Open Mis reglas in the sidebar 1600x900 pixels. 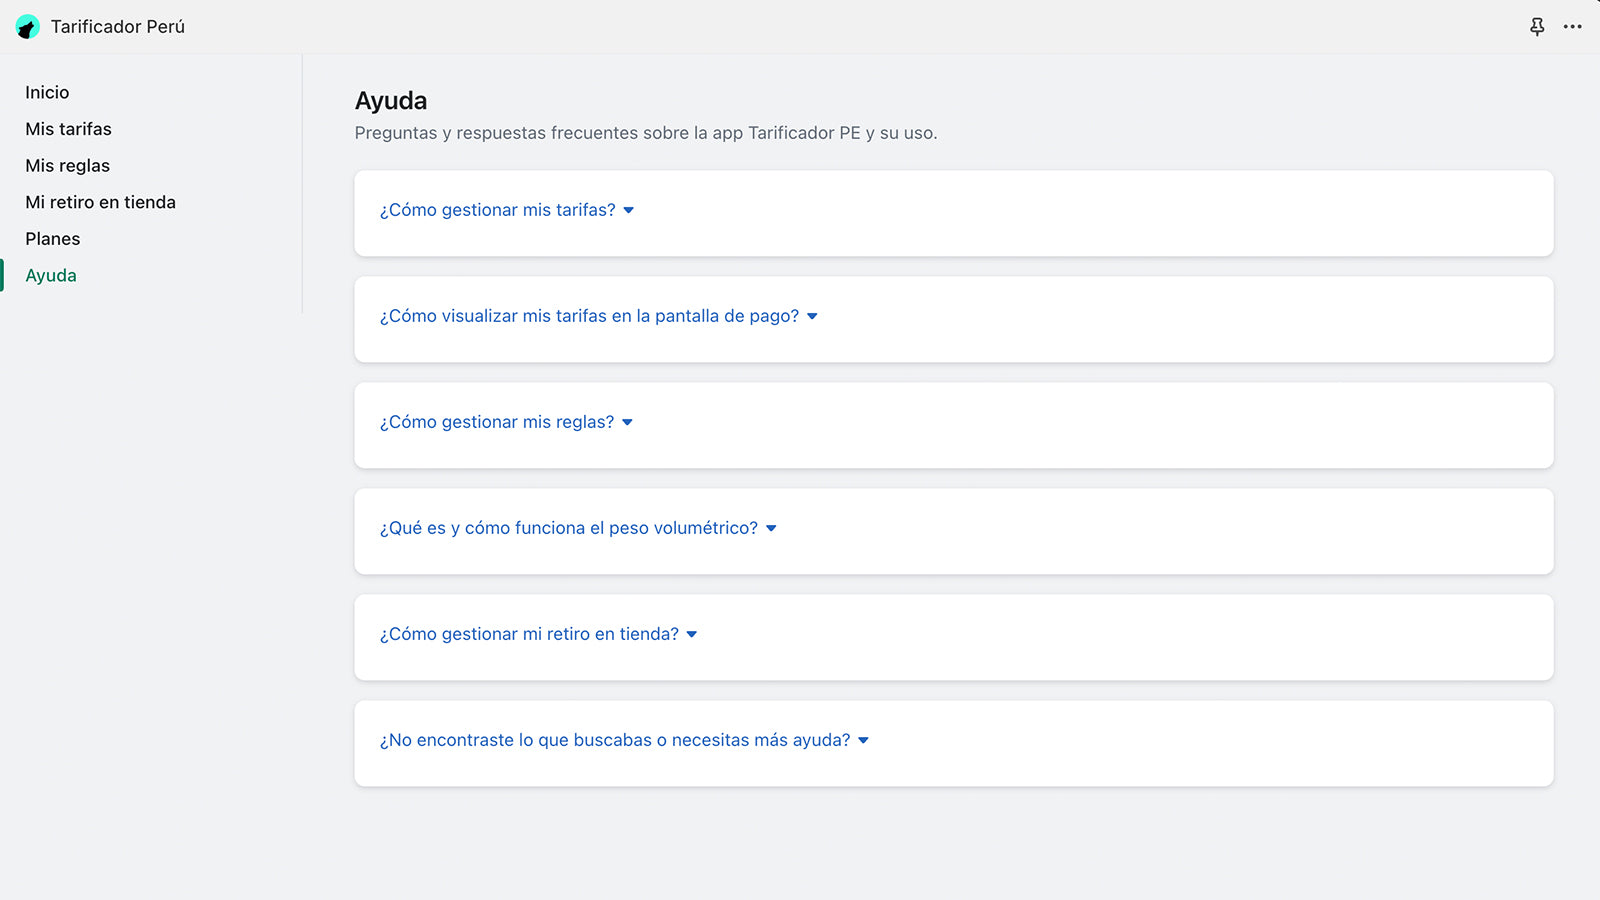tap(67, 166)
